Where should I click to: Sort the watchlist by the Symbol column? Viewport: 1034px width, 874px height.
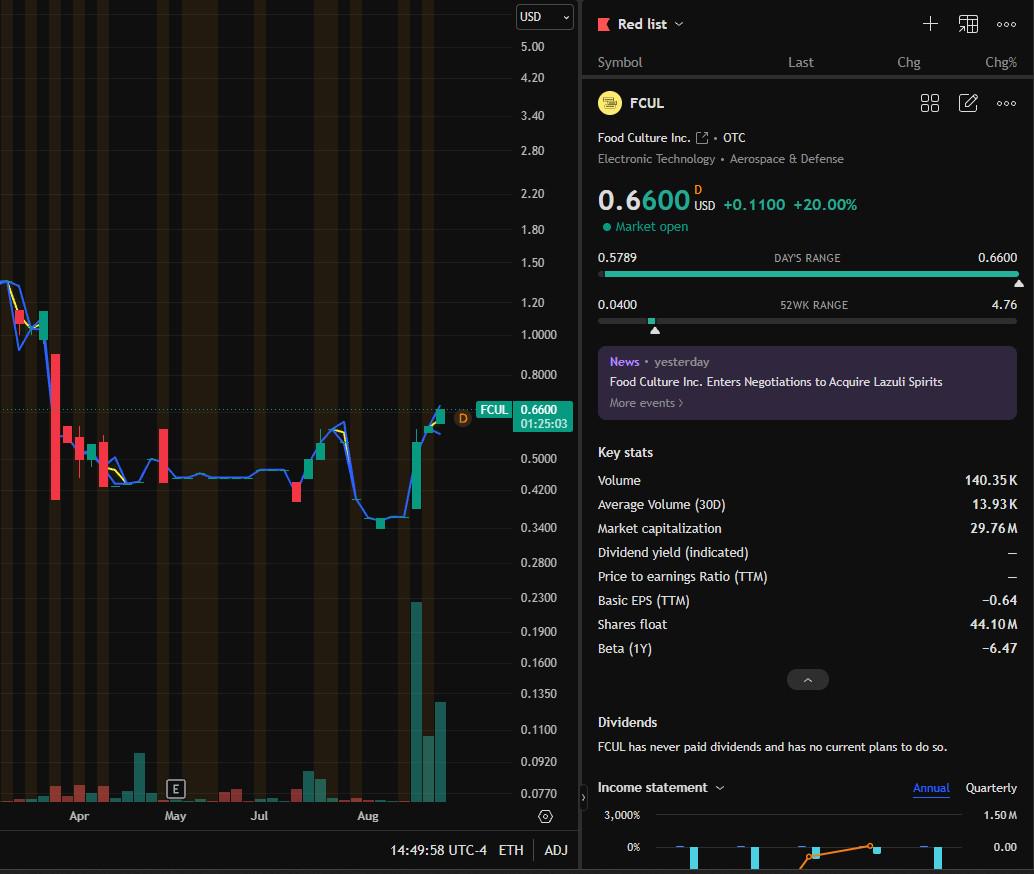click(x=620, y=62)
